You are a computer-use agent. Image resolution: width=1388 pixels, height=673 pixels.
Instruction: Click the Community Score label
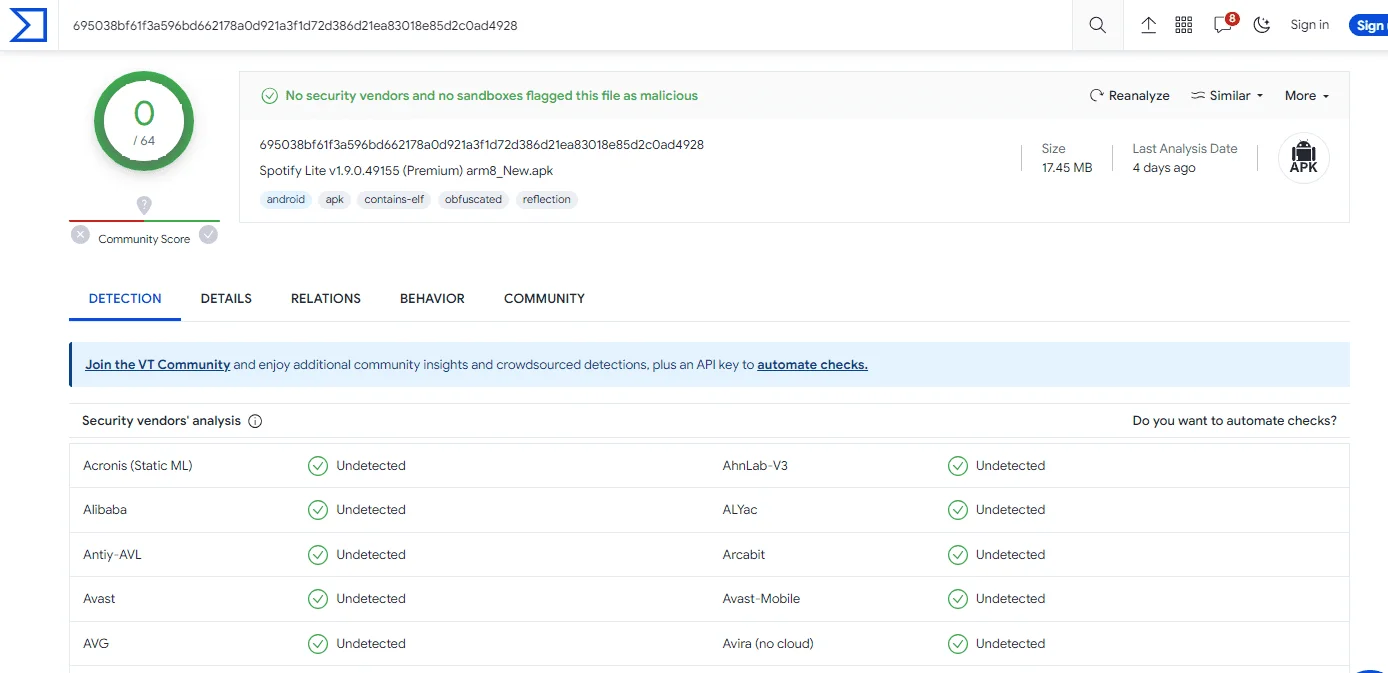pos(144,240)
